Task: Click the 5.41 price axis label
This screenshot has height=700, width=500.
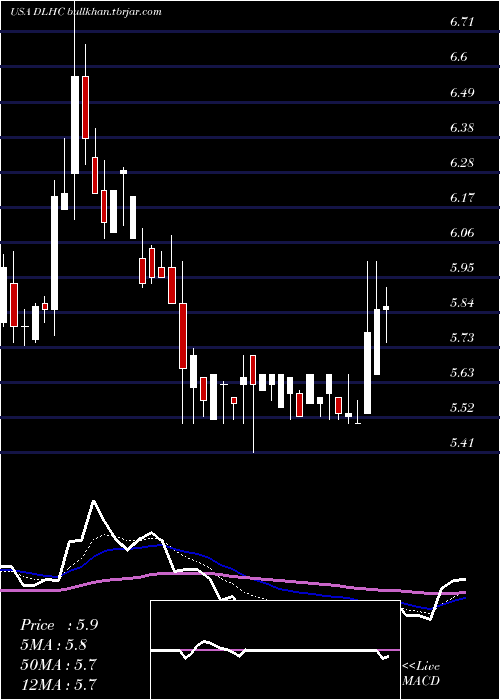Action: pyautogui.click(x=462, y=443)
